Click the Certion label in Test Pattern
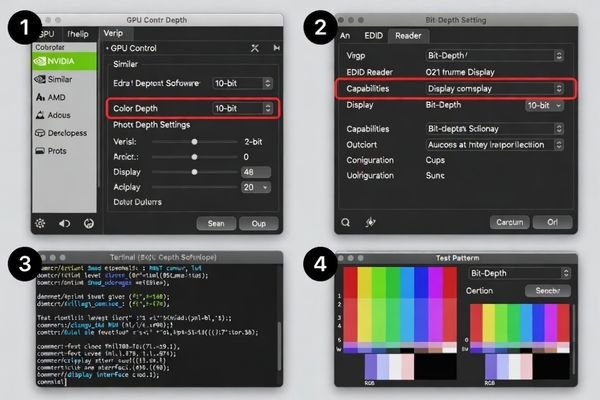This screenshot has height=400, width=600. (479, 291)
